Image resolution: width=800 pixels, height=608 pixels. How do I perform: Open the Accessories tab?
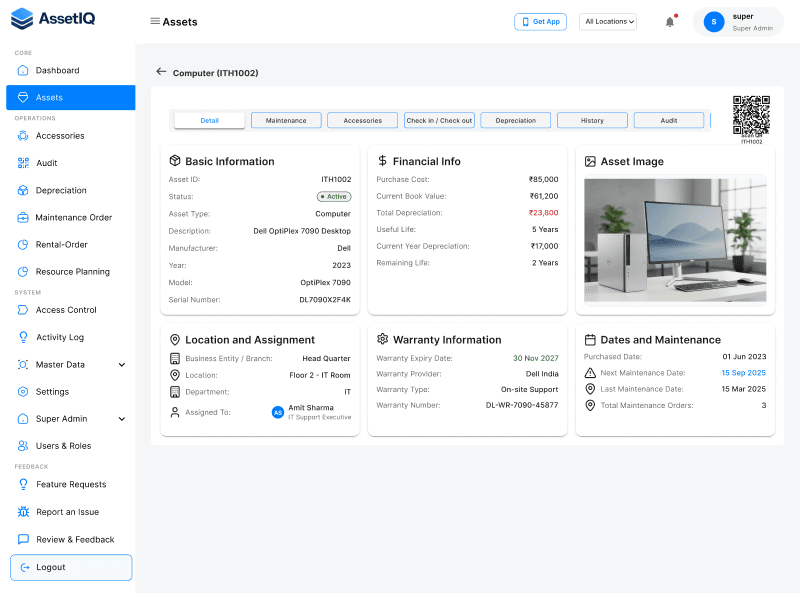(362, 120)
